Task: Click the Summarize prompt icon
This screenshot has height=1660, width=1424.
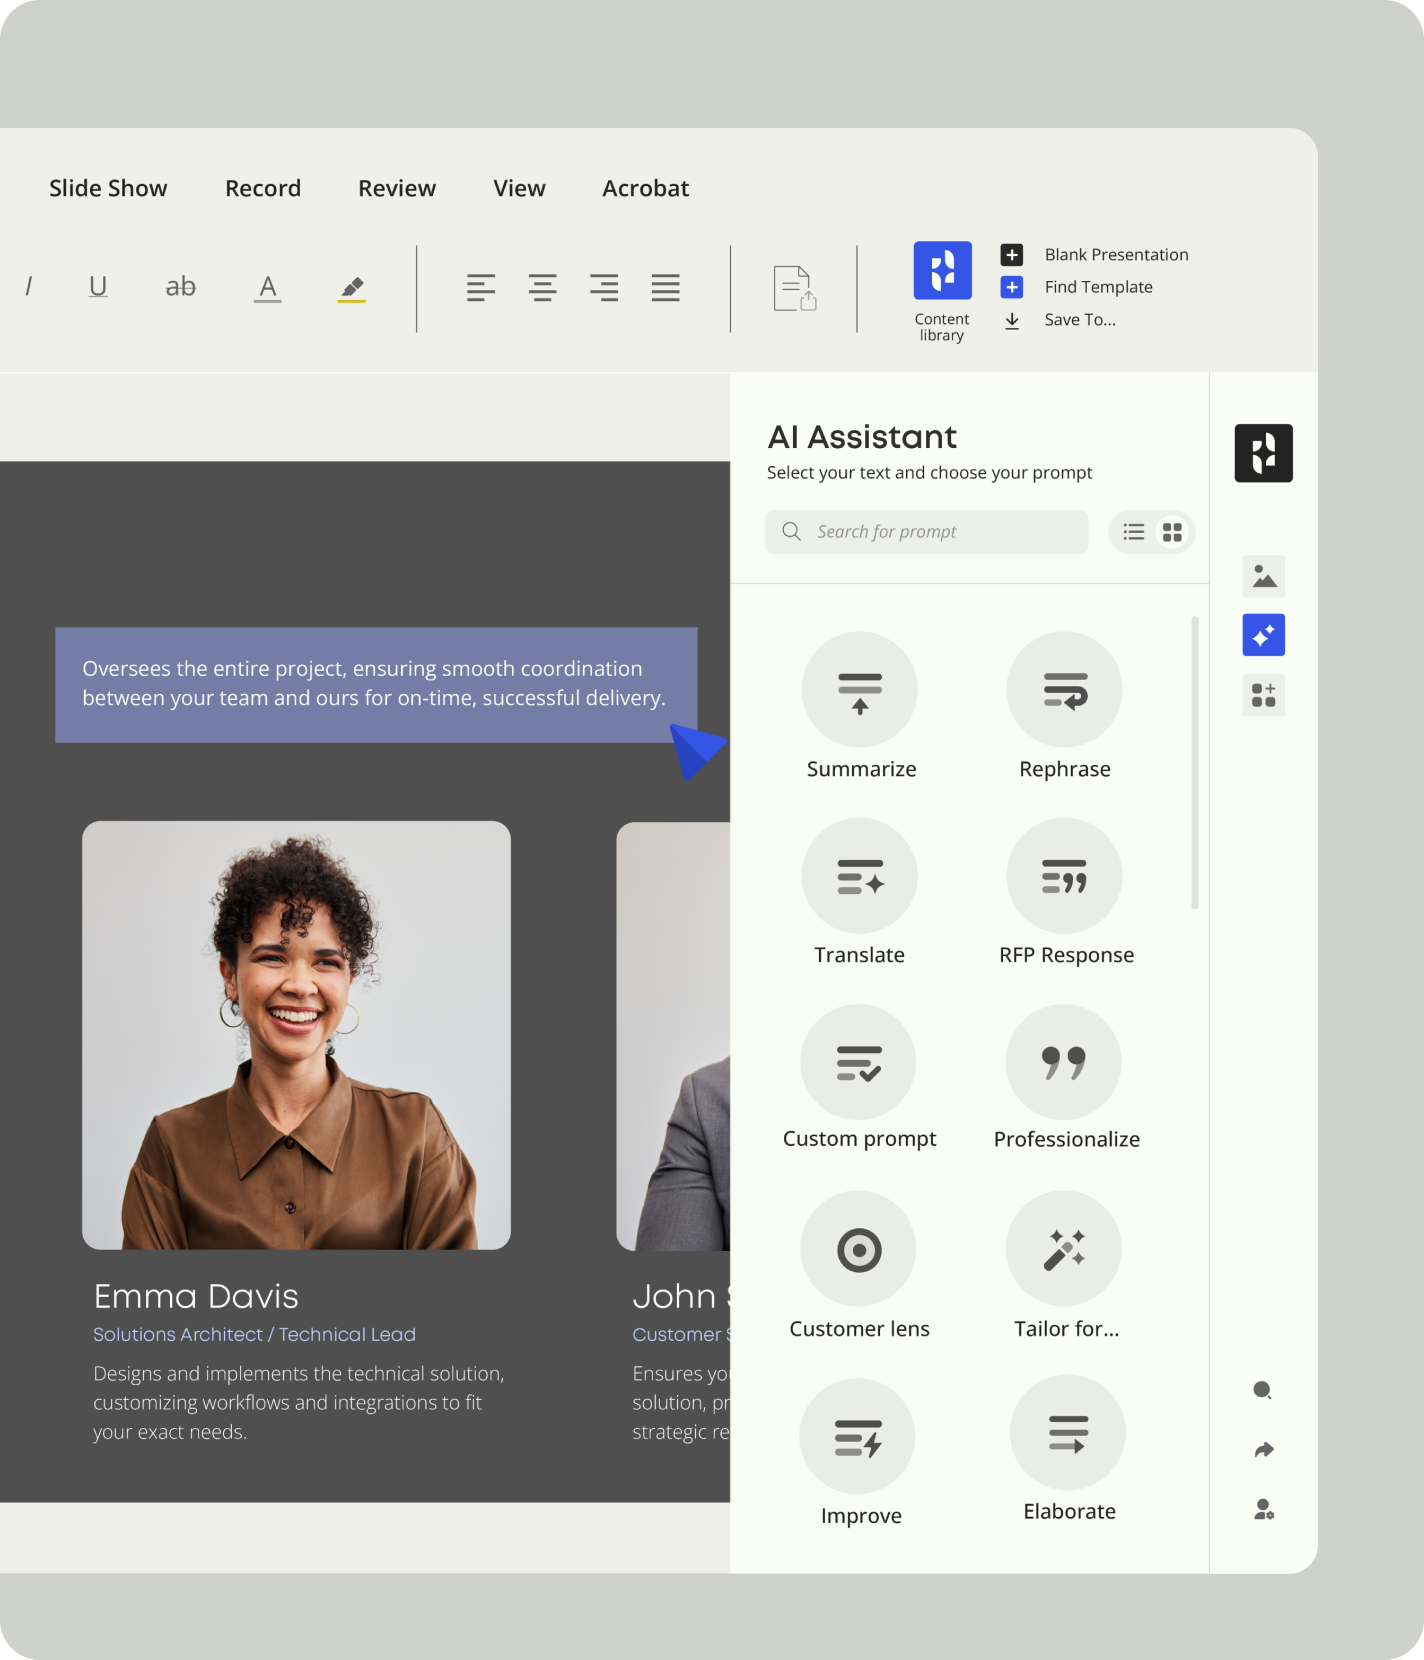Action: 860,690
